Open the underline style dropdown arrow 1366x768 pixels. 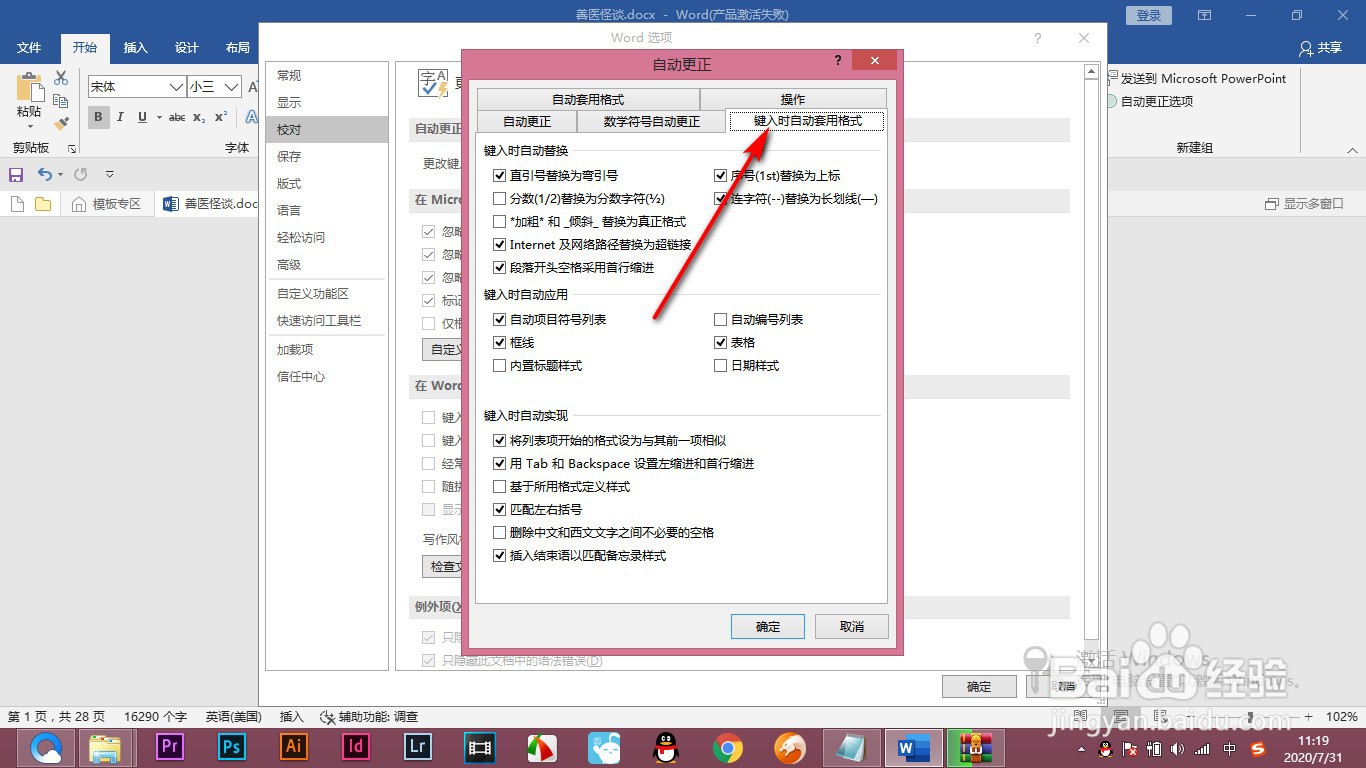[158, 117]
